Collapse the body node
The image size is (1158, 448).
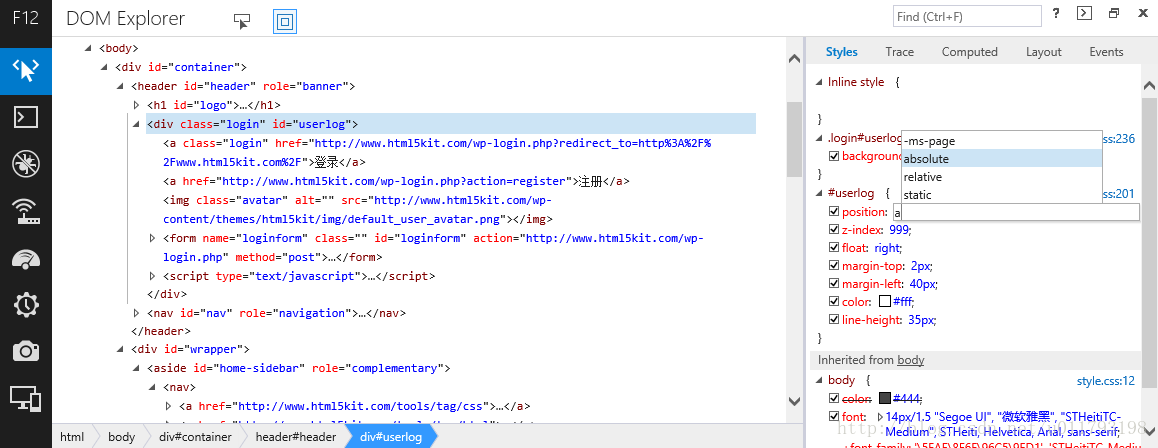89,49
